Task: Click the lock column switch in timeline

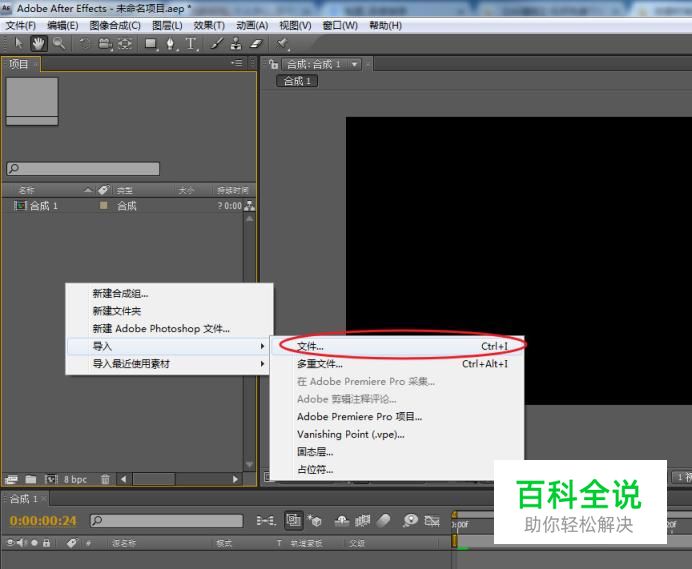Action: point(46,543)
